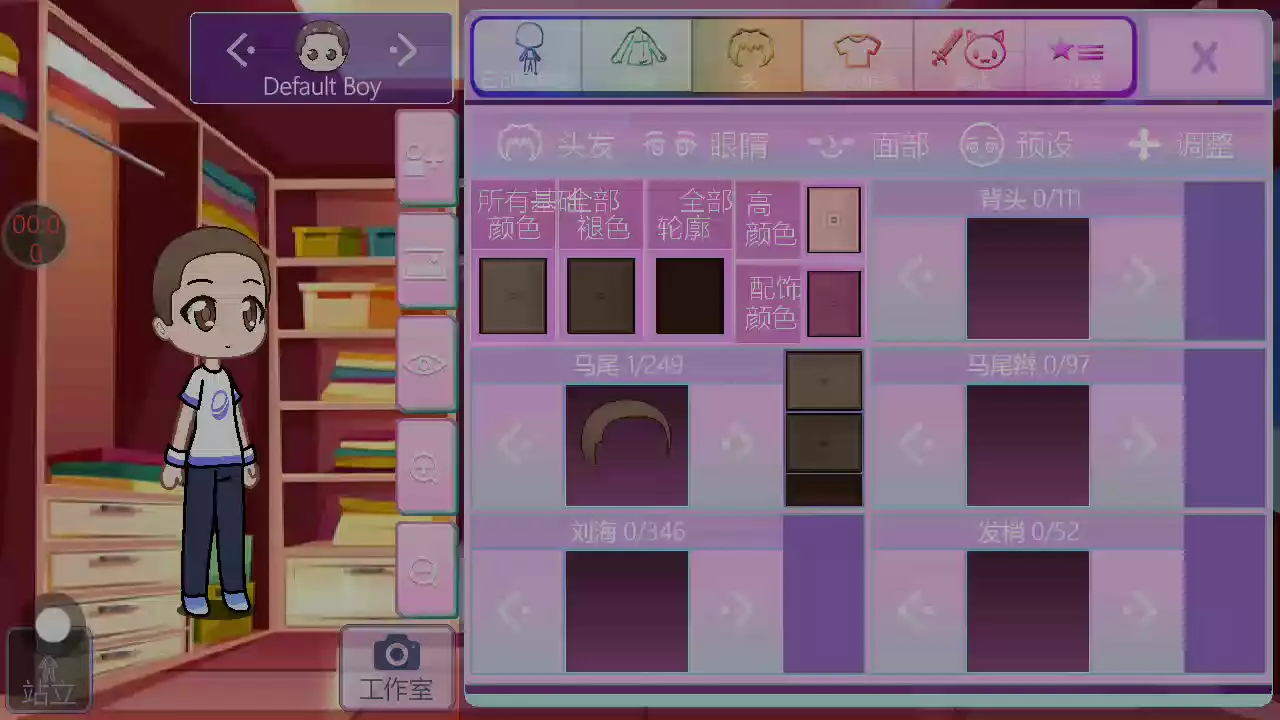The width and height of the screenshot is (1280, 720).
Task: Switch to previous character using left arrow
Action: pos(241,50)
